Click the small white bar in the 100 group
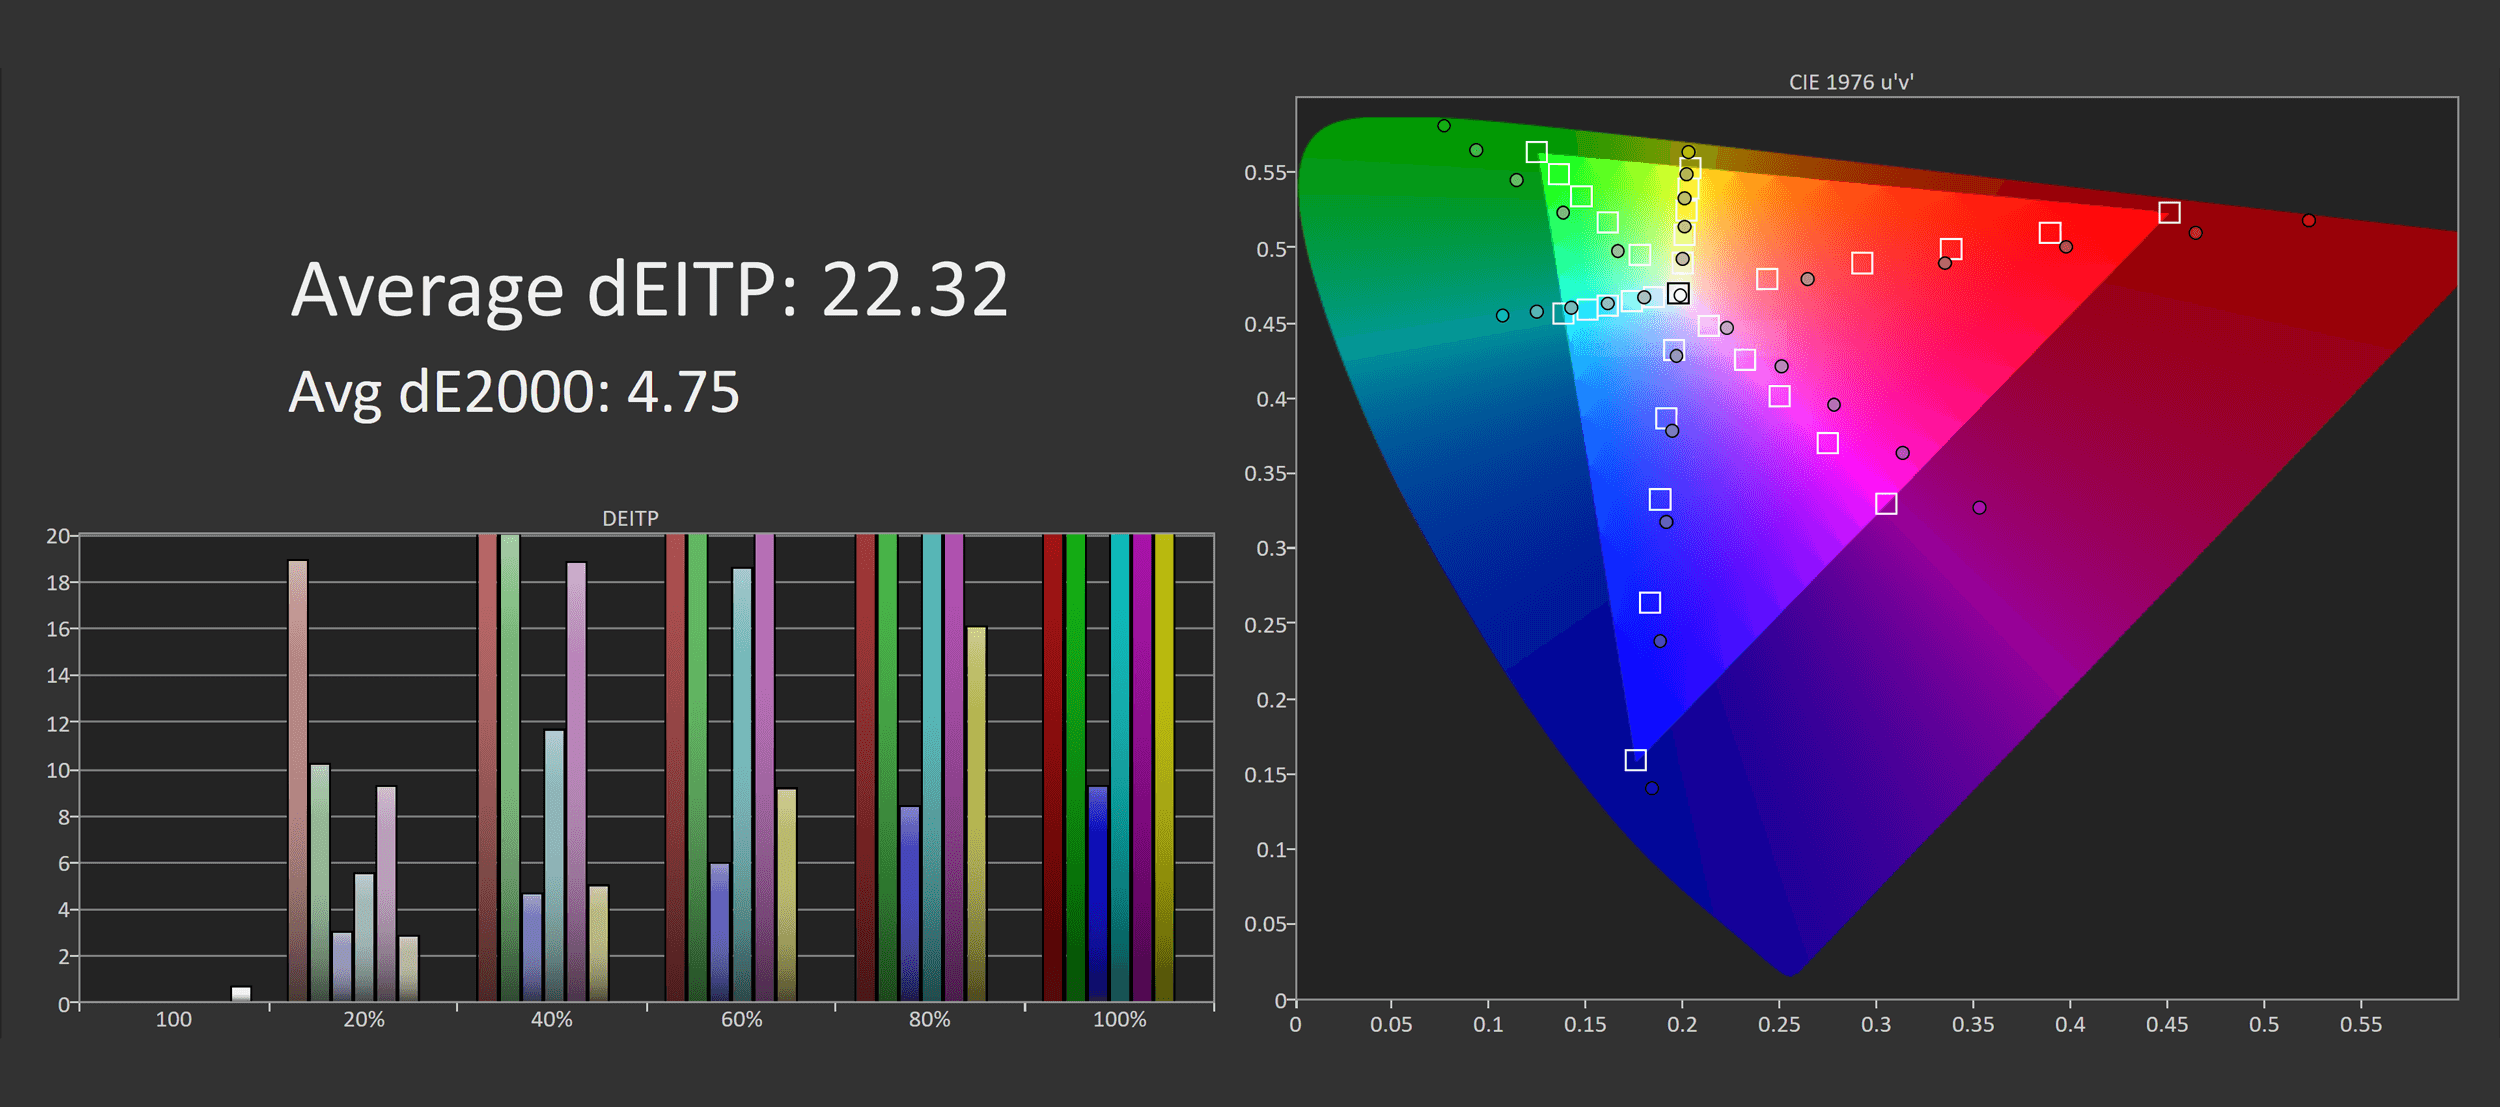Screen dimensions: 2500x1107 241,993
